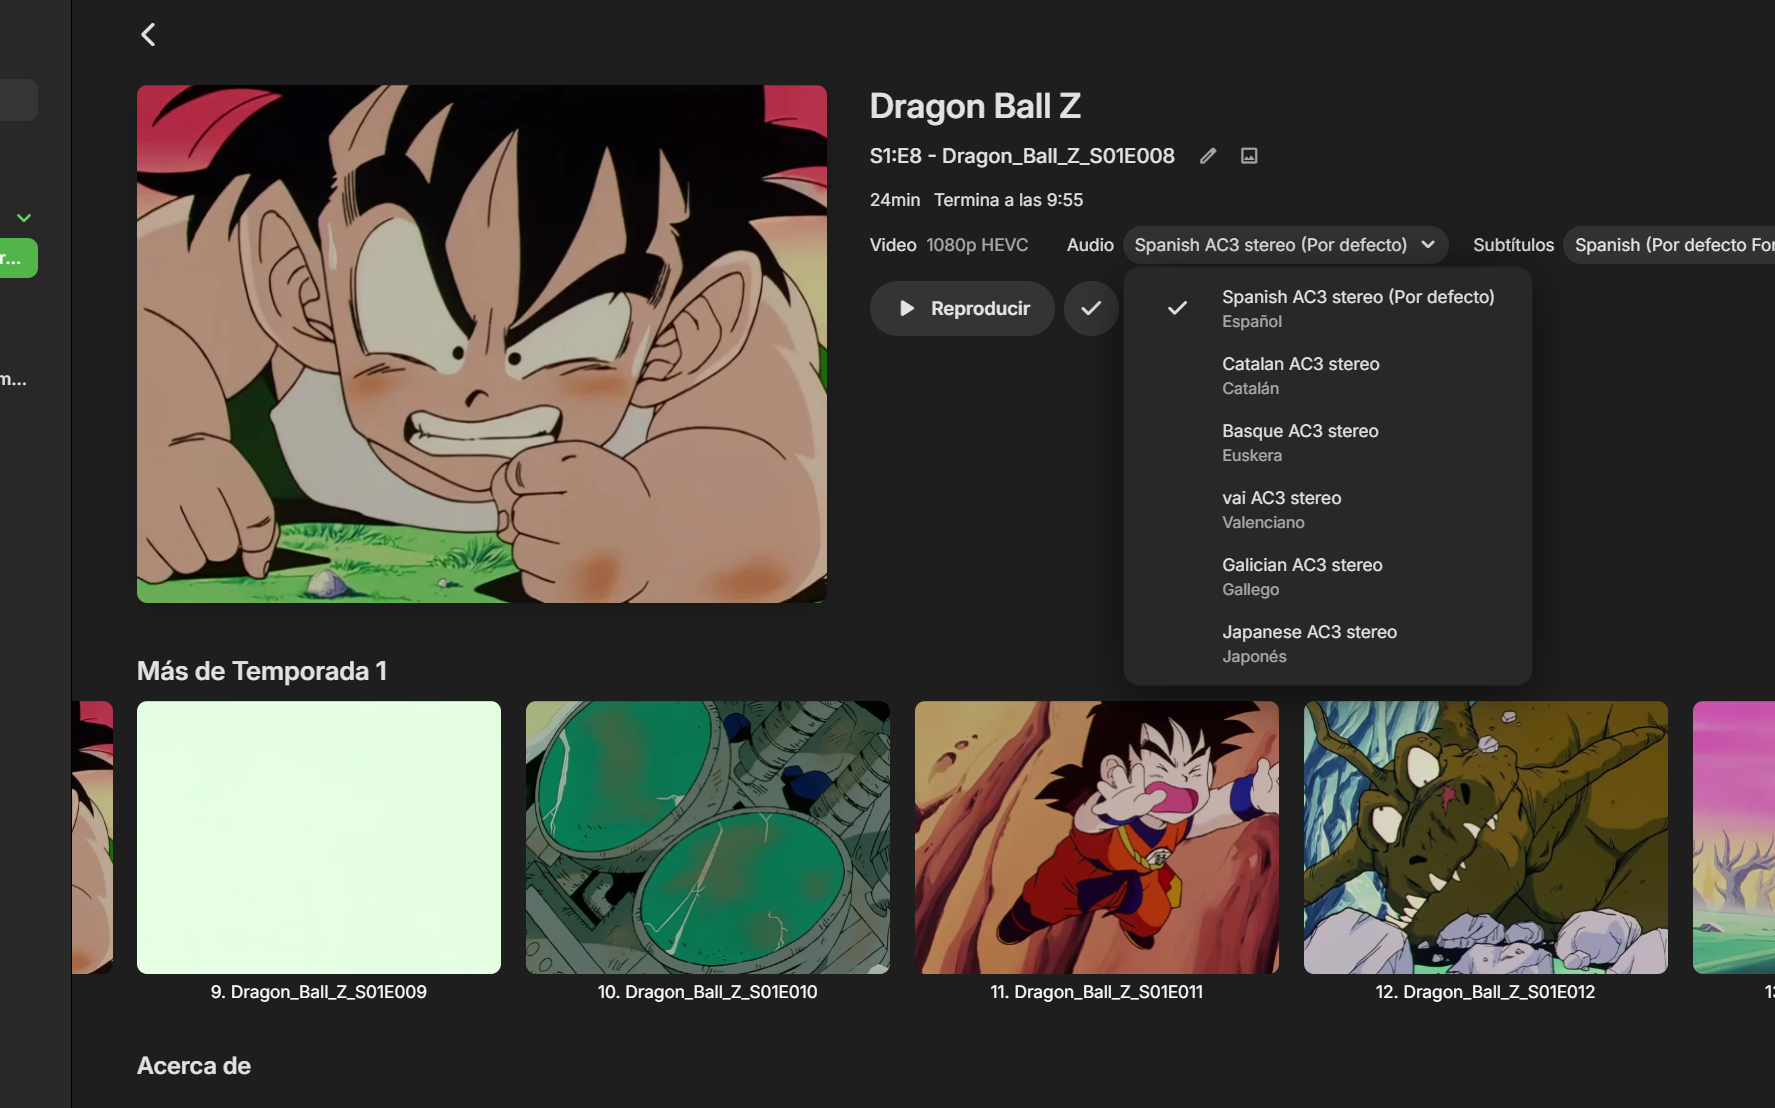Switch audio to Basque AC3 stereo
Image resolution: width=1775 pixels, height=1108 pixels.
[x=1328, y=442]
